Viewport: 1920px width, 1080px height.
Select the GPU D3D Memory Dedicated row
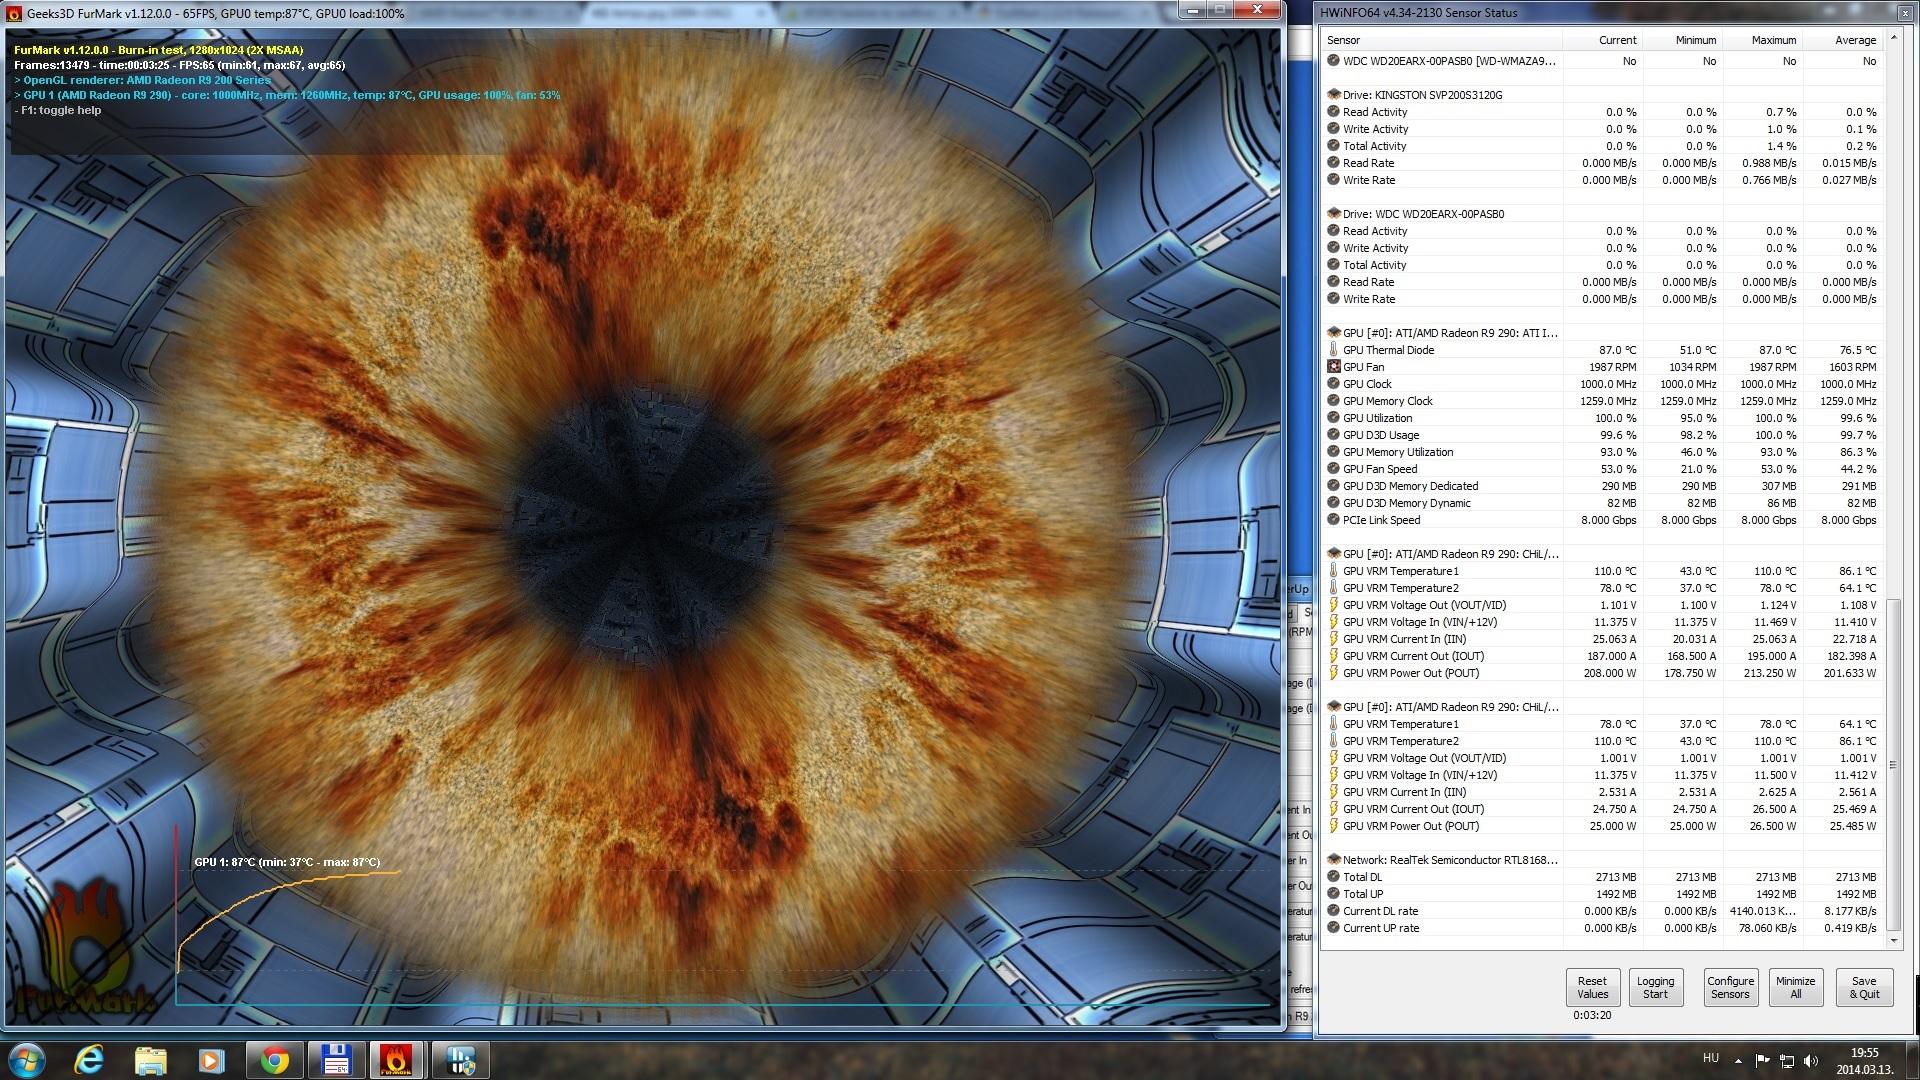1602,486
